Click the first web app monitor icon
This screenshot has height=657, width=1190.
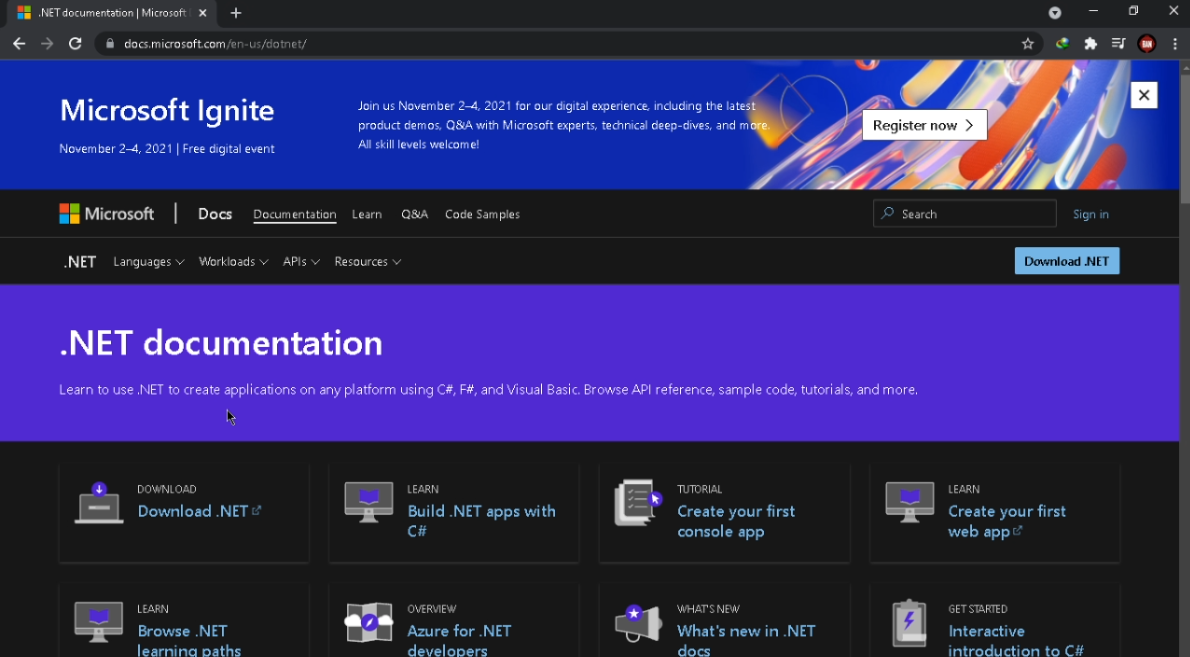[909, 501]
